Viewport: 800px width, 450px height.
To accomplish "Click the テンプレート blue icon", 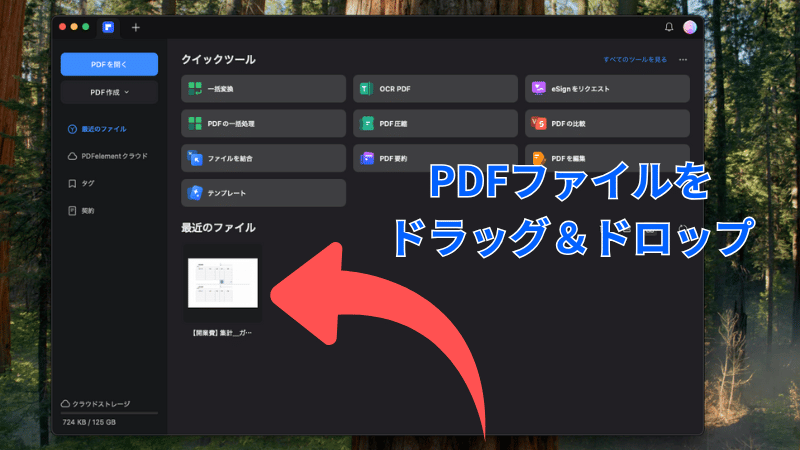I will click(x=195, y=193).
